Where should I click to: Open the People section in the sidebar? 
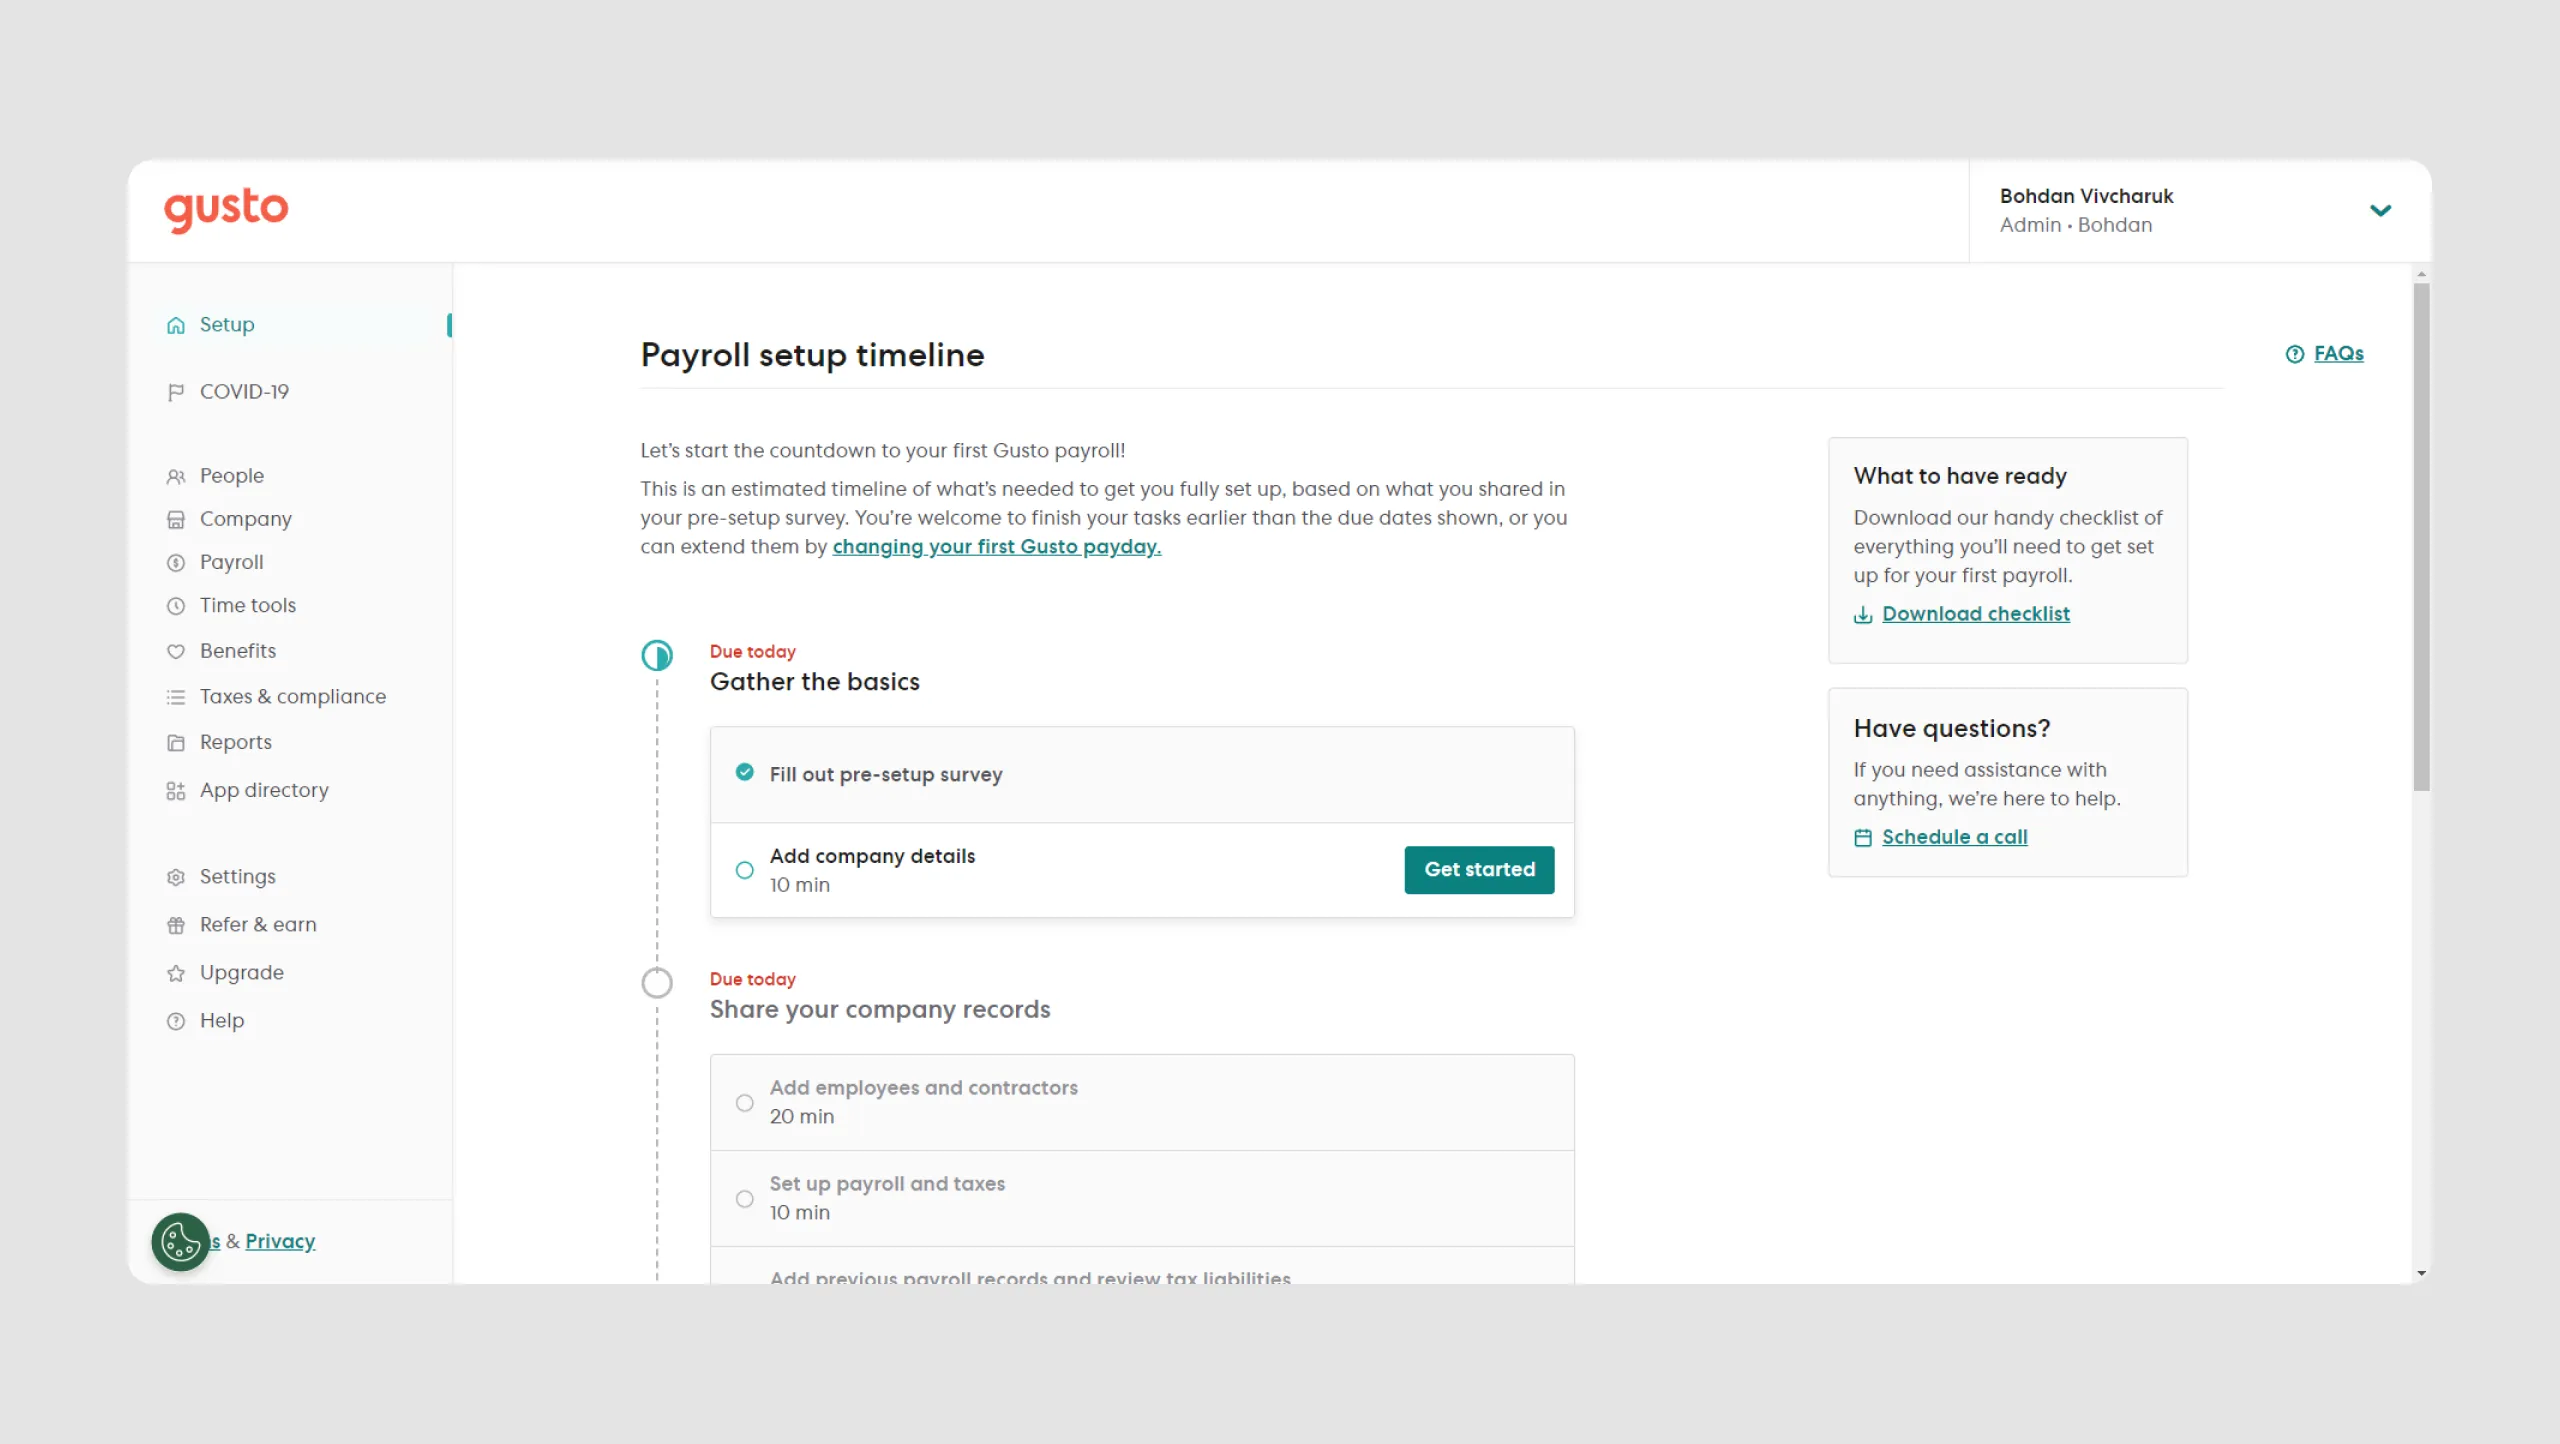[231, 475]
